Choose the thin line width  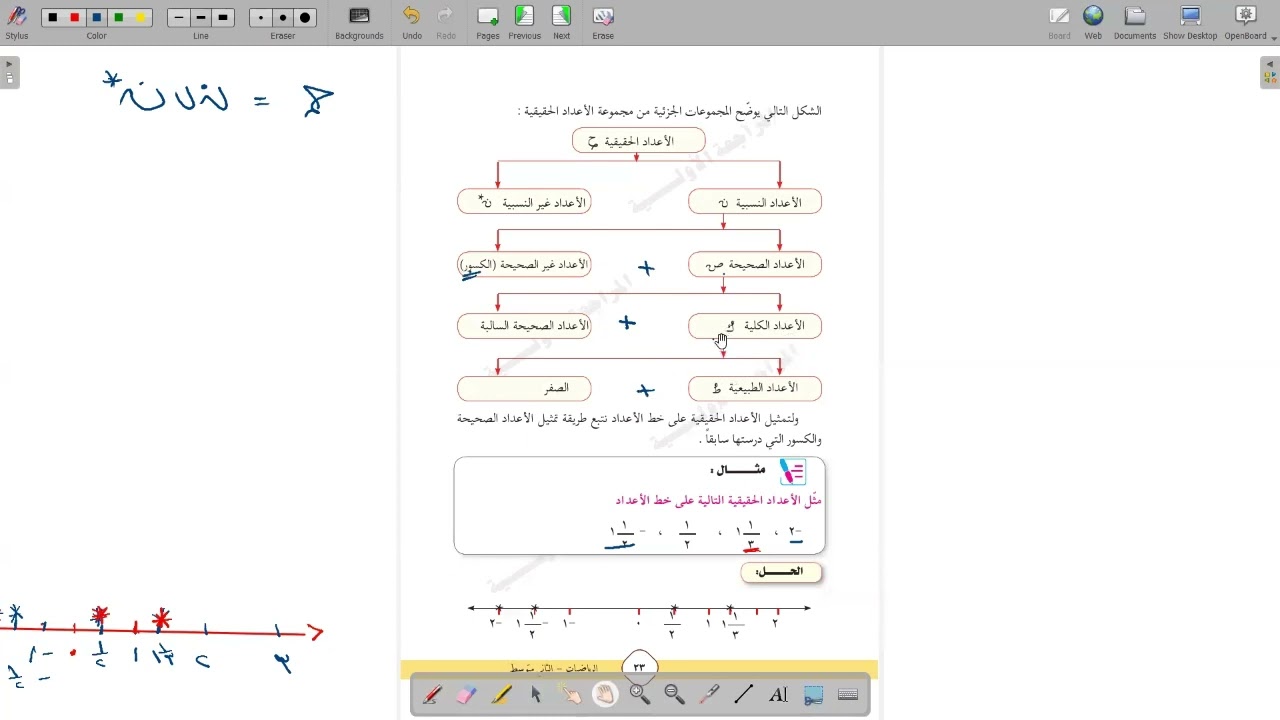[x=179, y=17]
